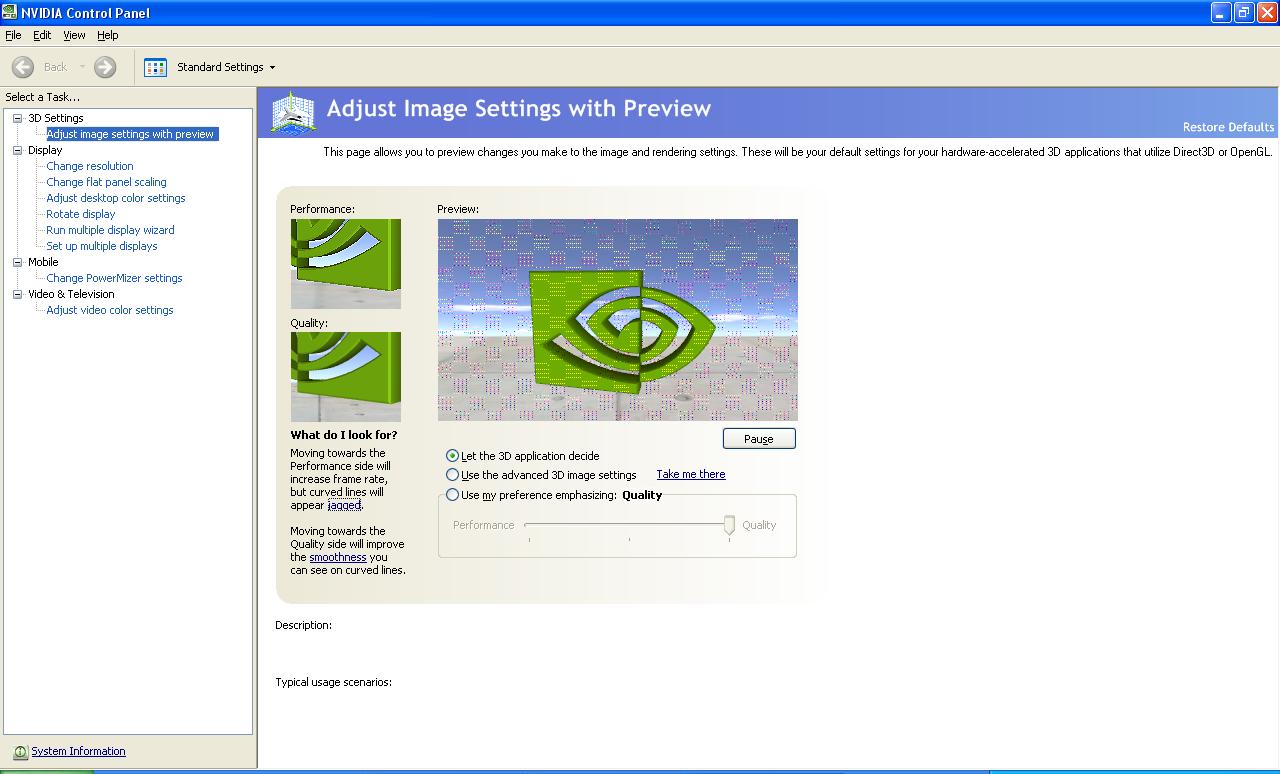
Task: Open 'Adjust video color settings' task
Action: click(x=110, y=310)
